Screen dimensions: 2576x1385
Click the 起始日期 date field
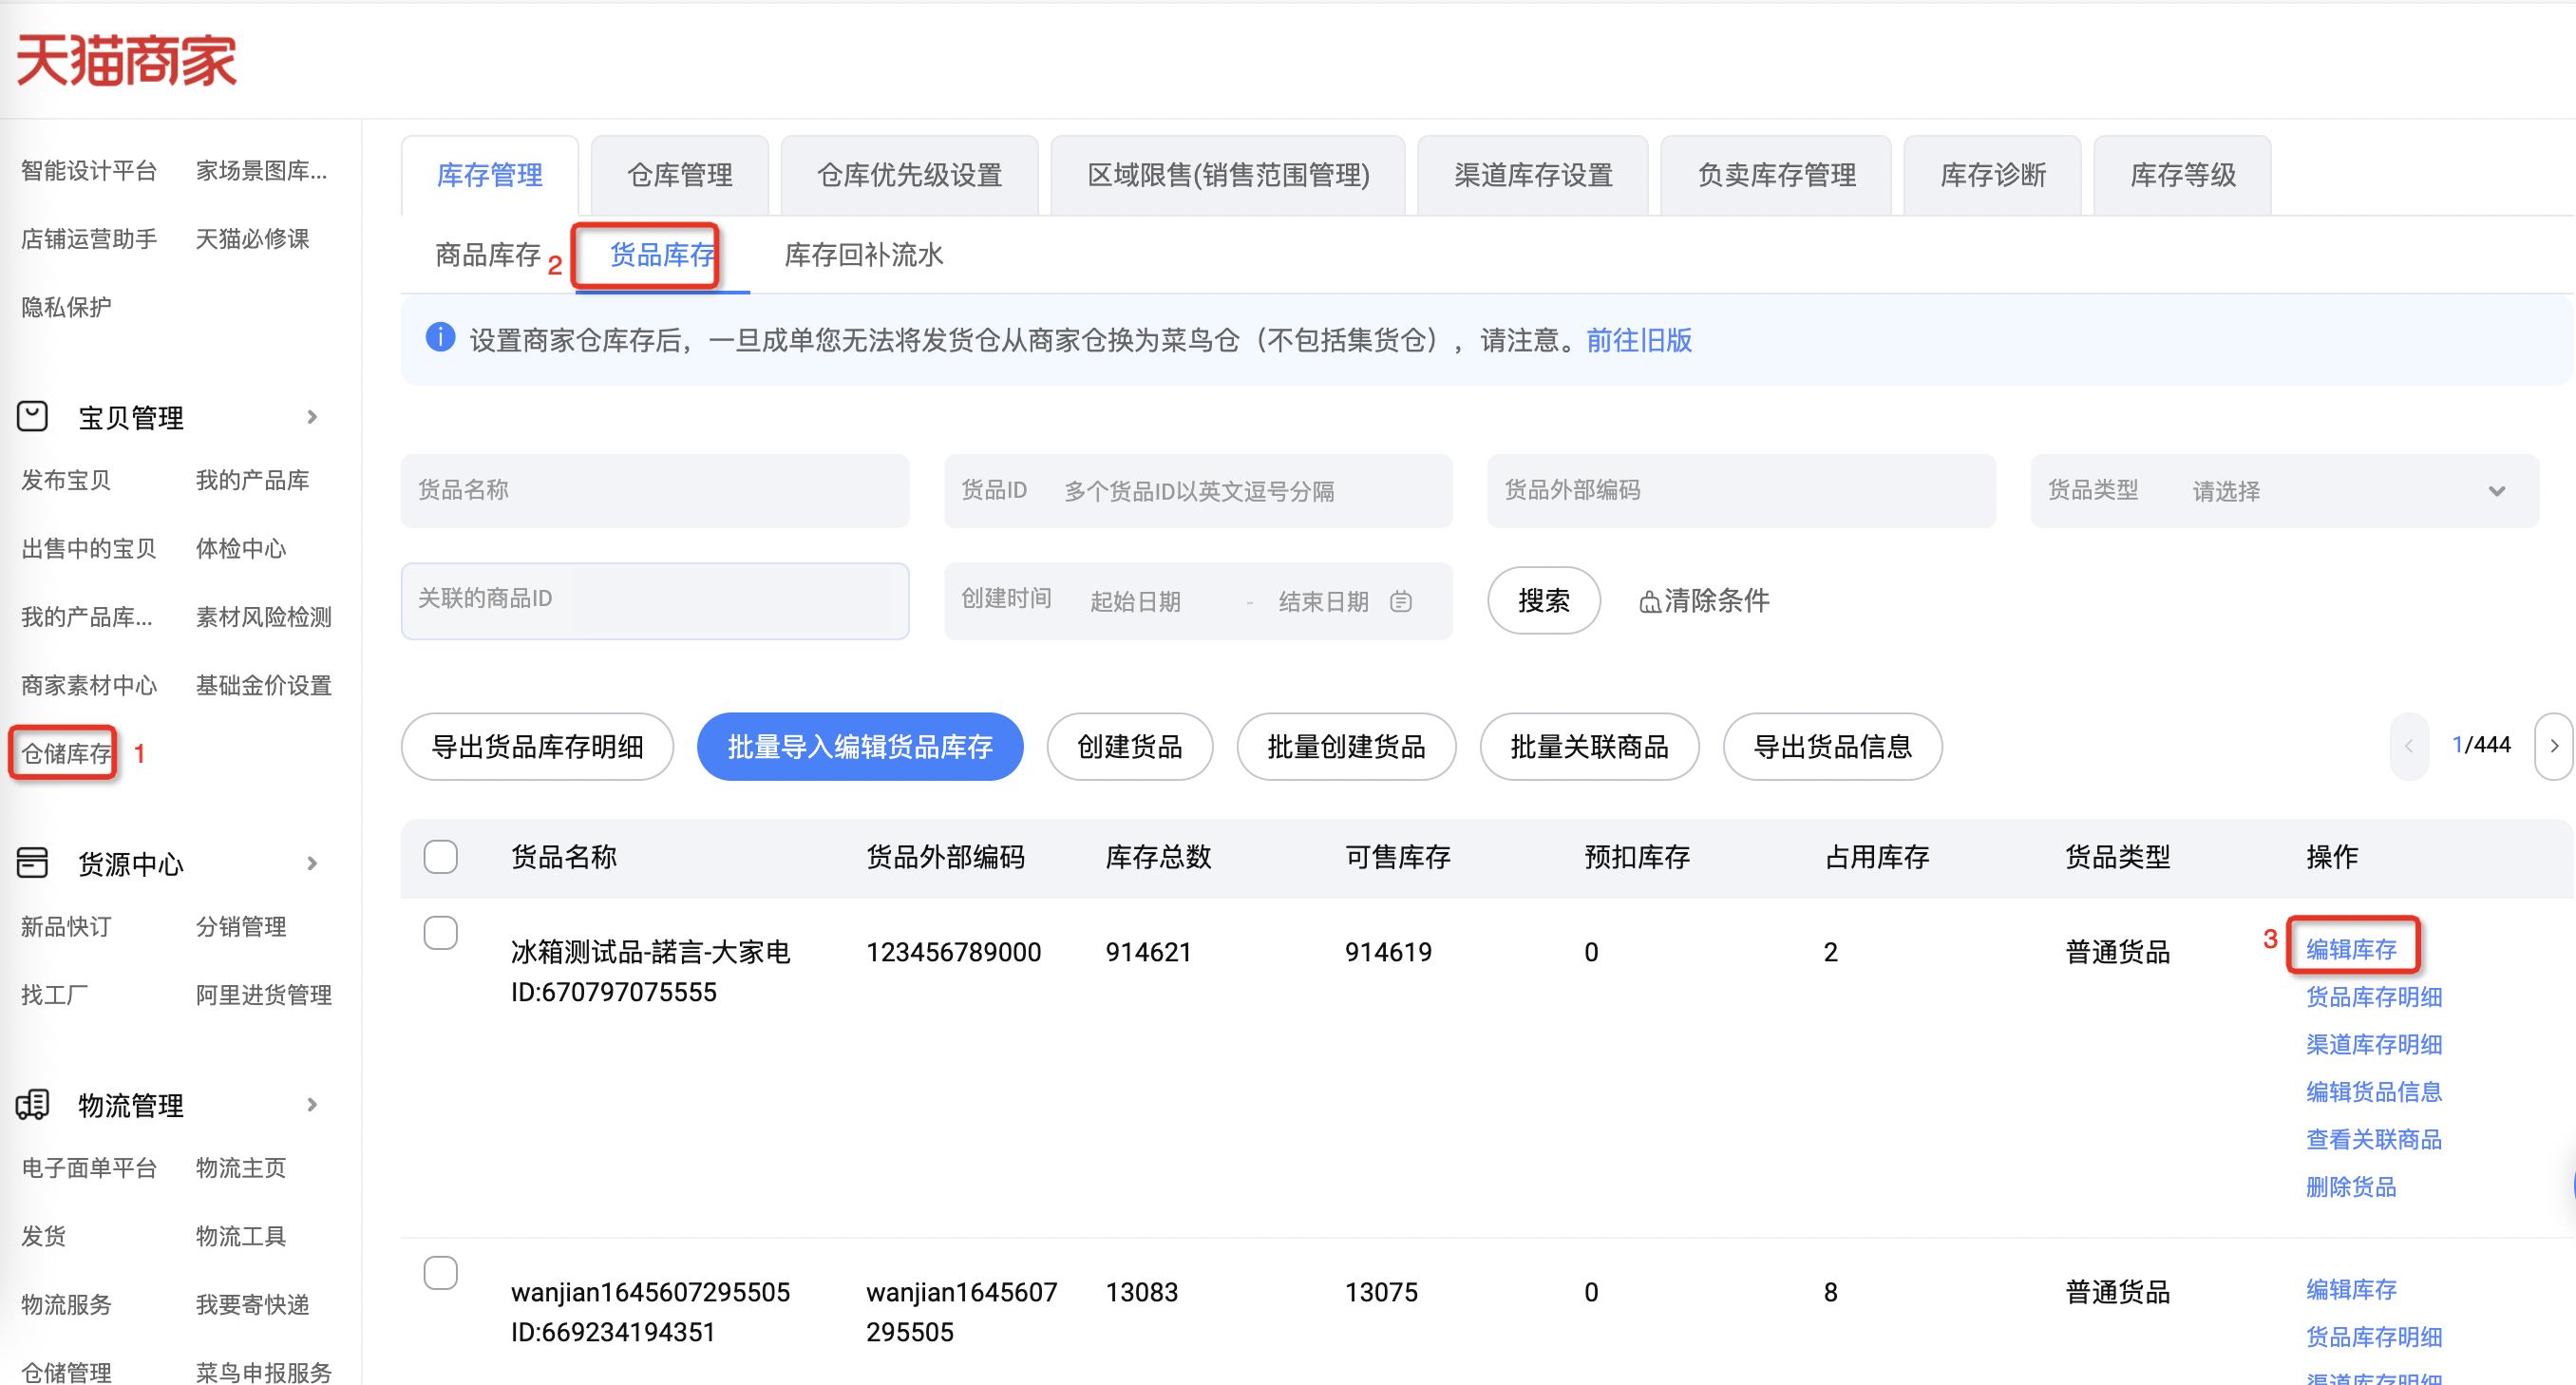tap(1136, 602)
